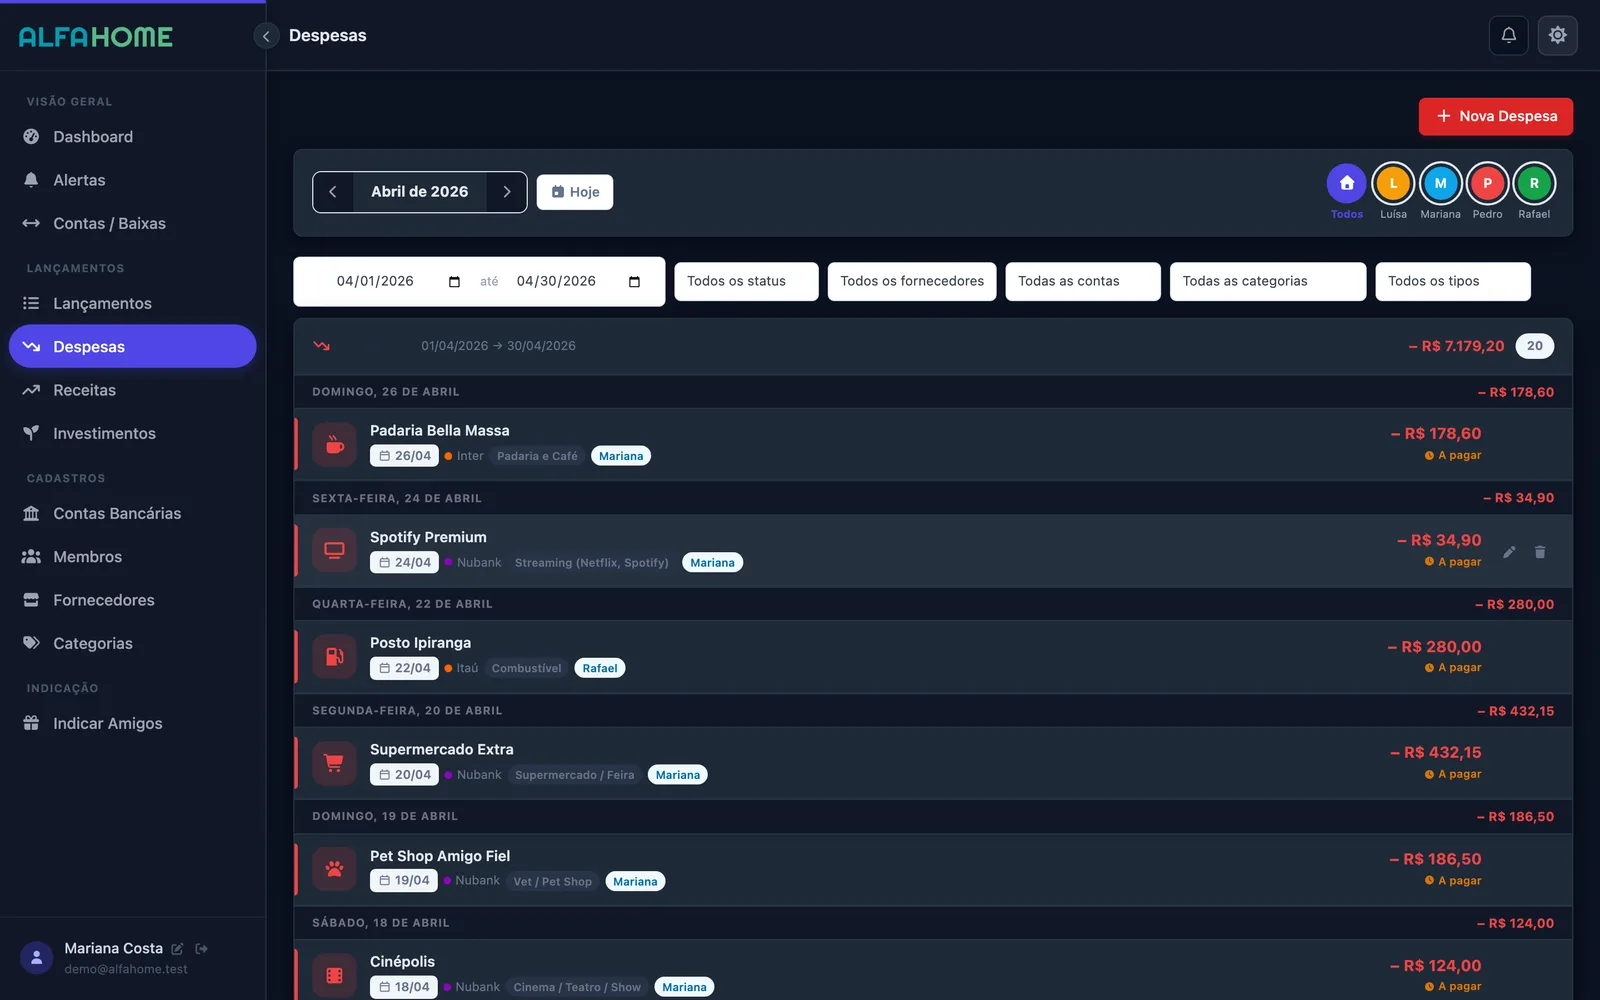Click Combustível category tag
Screen dimensions: 1600x1000
[526, 669]
